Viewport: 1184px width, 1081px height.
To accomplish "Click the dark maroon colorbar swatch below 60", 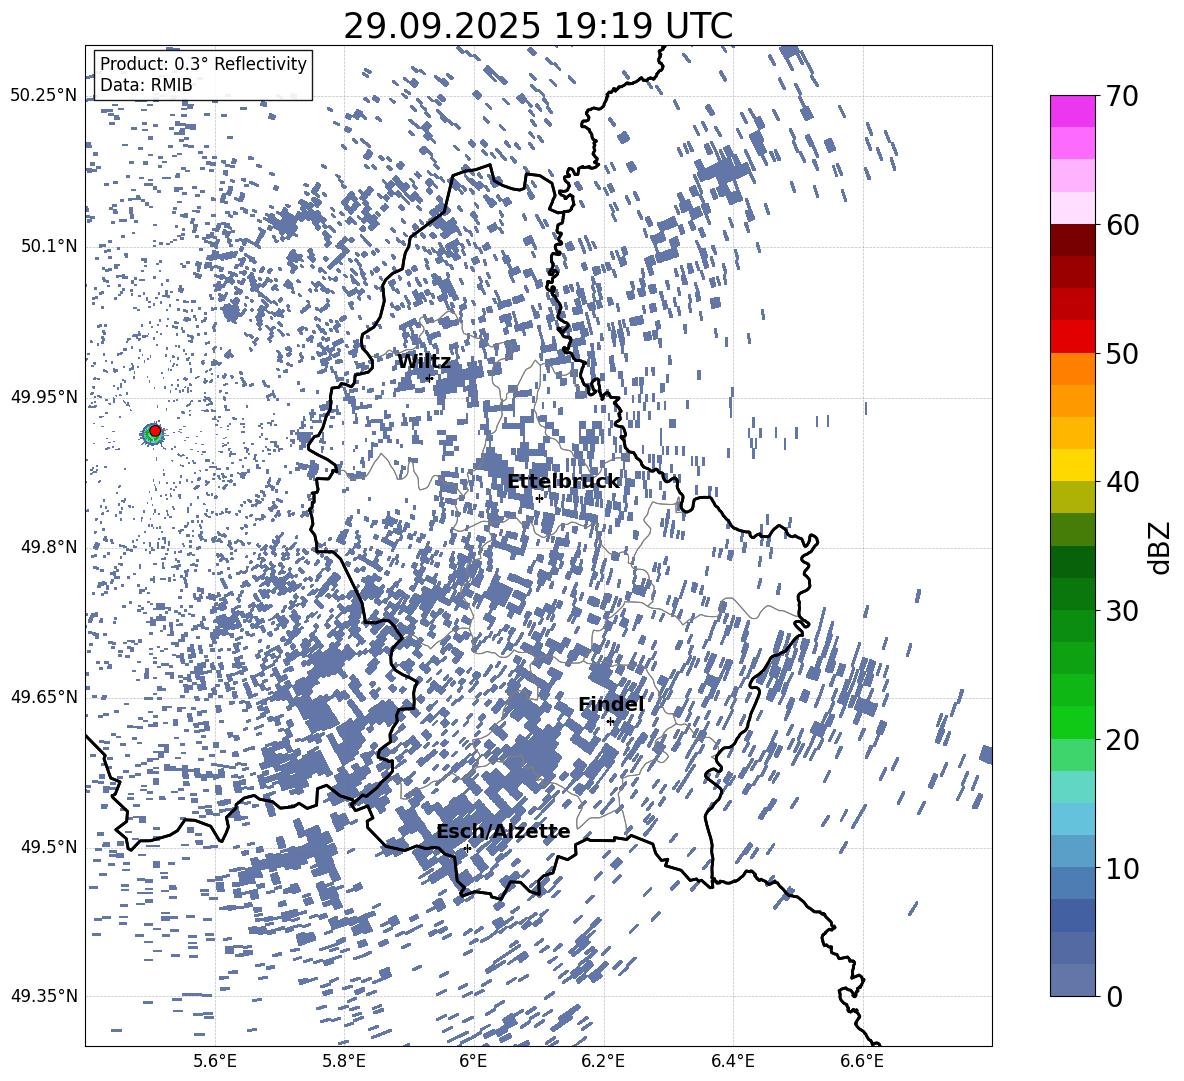I will (1072, 240).
